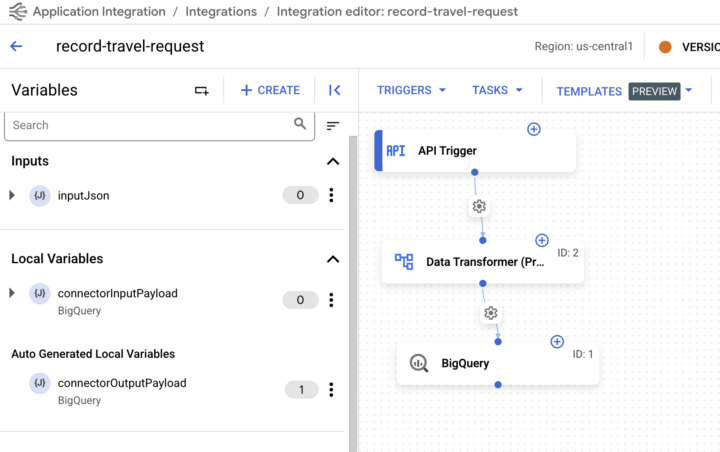The width and height of the screenshot is (720, 452).
Task: Click usage count 0 of inputJson
Action: 300,195
